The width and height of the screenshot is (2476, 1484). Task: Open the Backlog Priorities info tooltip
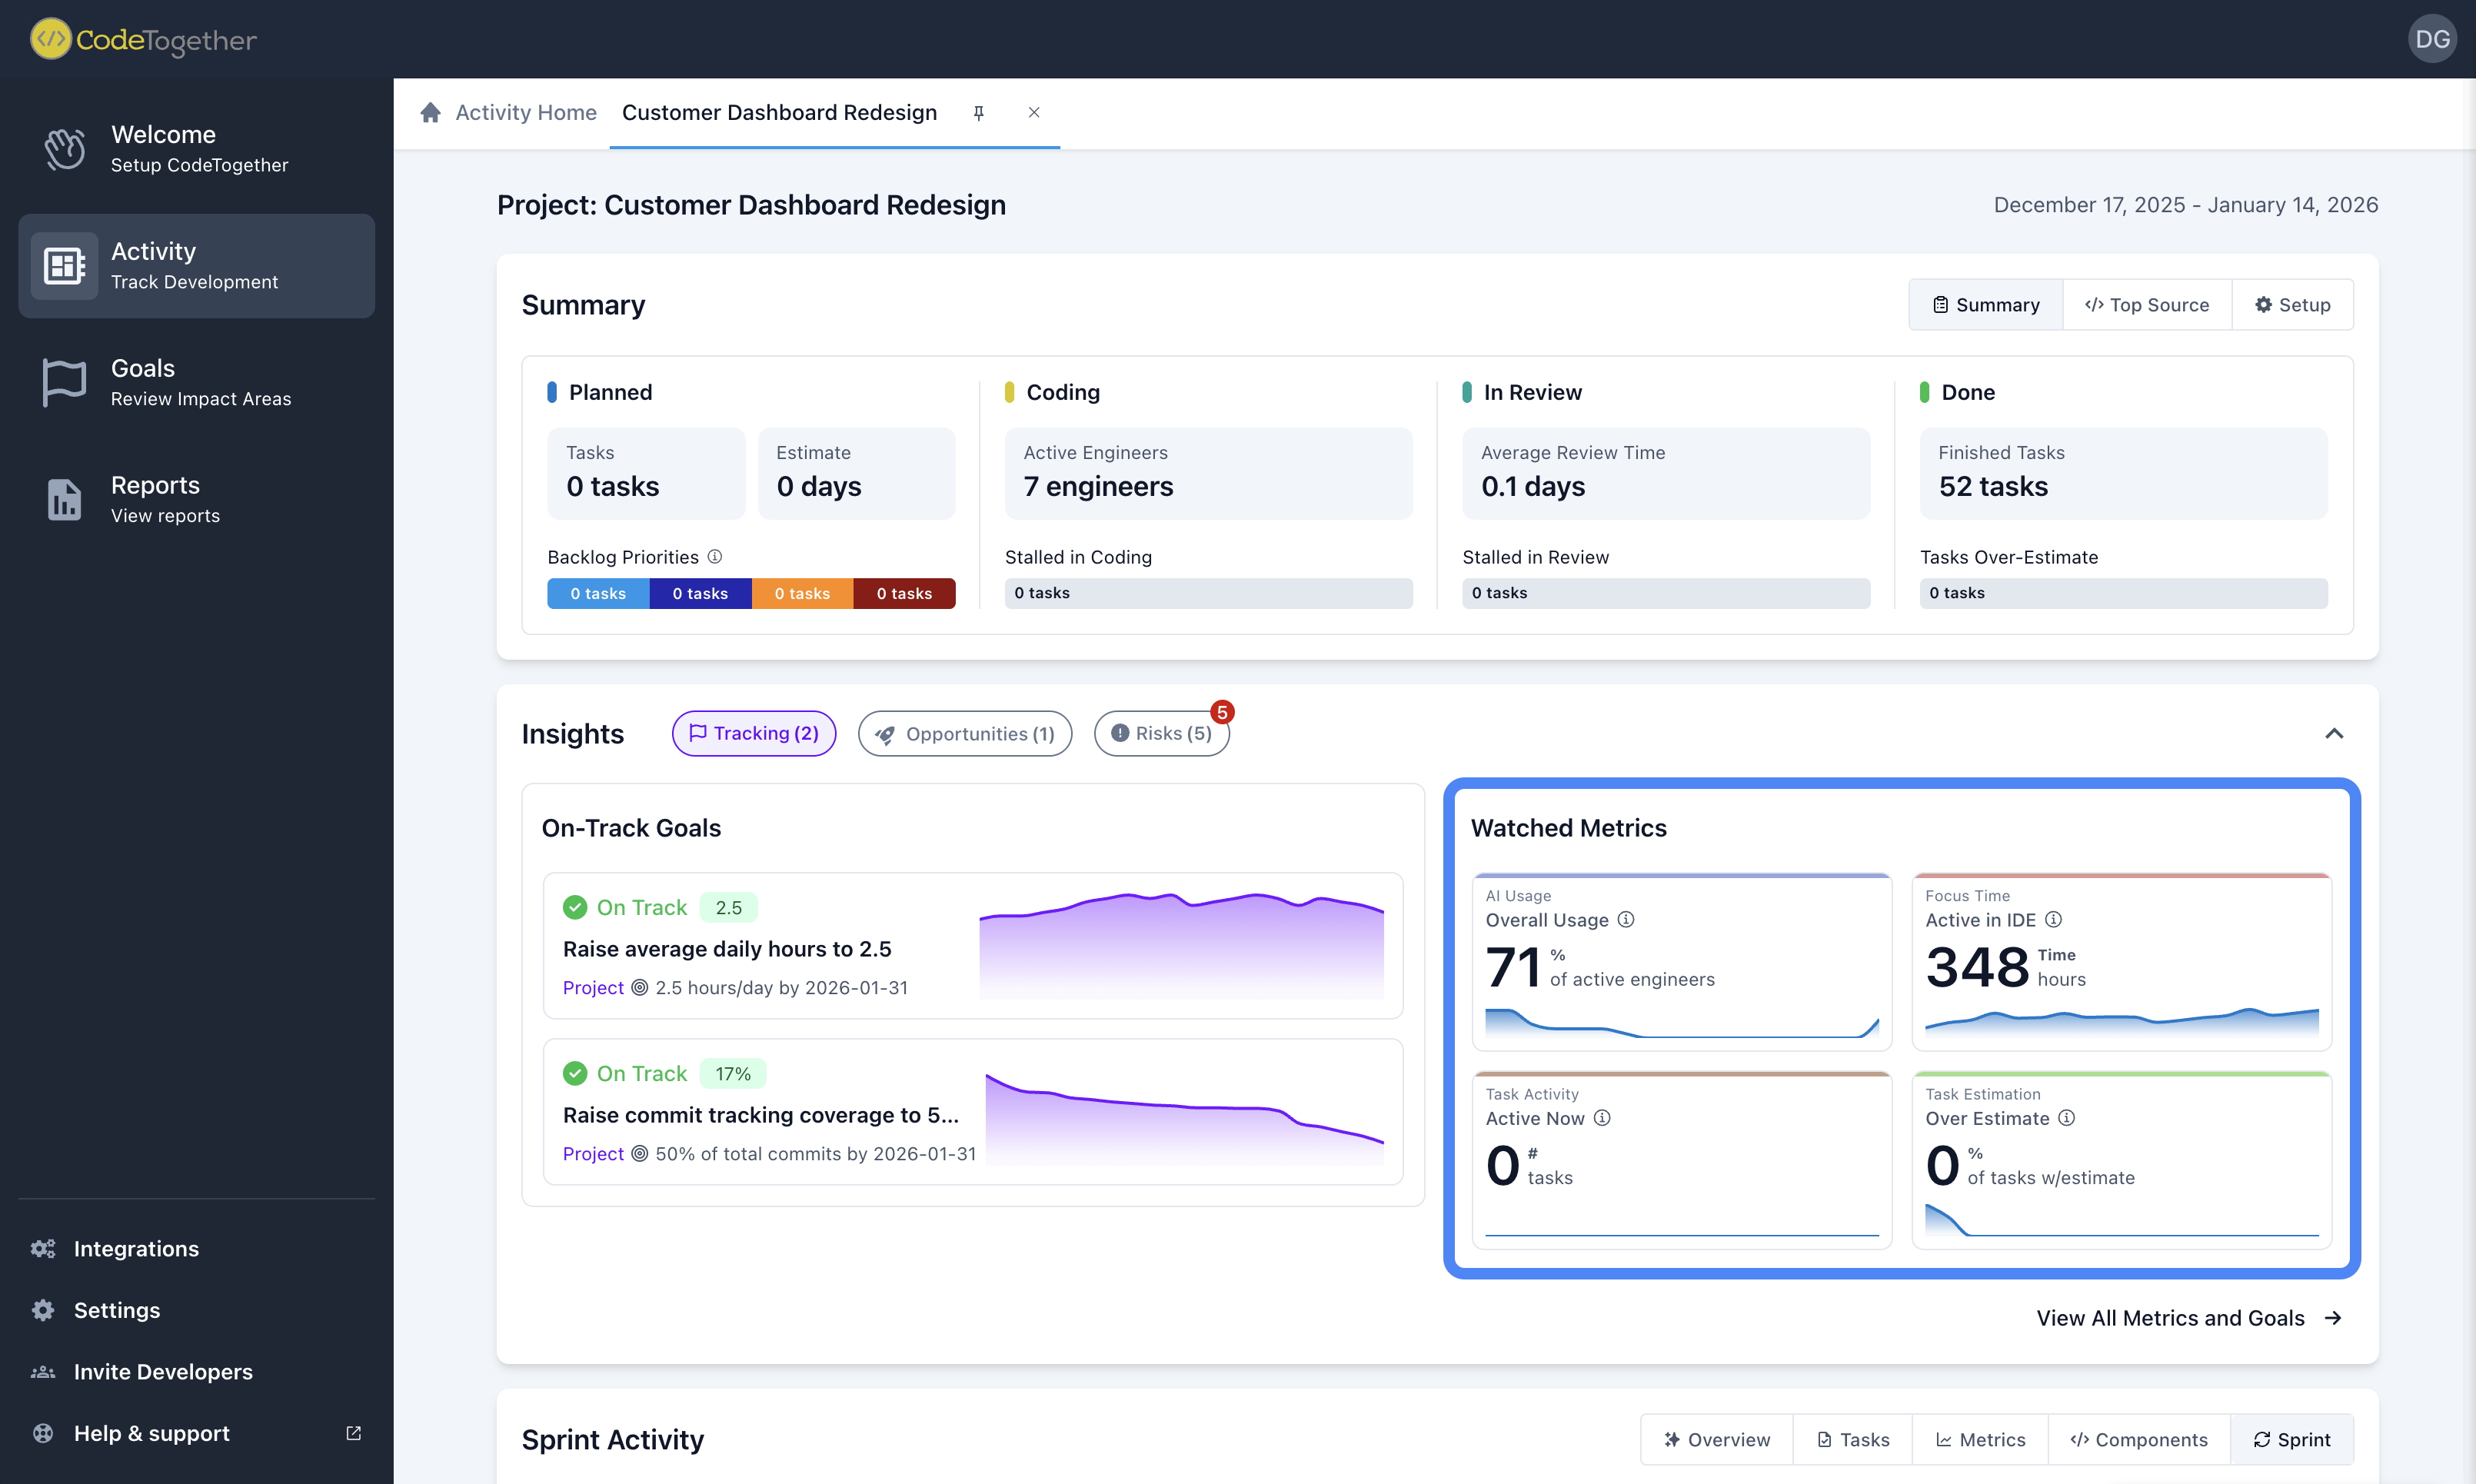[x=714, y=557]
